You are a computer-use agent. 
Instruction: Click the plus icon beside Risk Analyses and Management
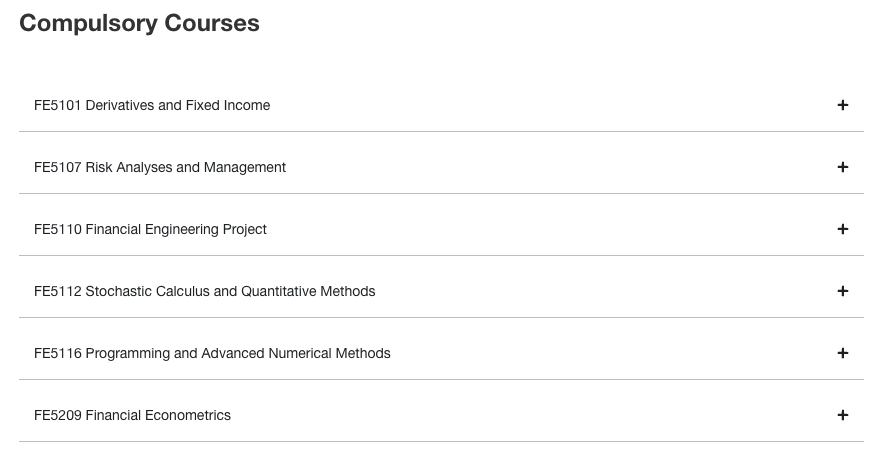843,167
